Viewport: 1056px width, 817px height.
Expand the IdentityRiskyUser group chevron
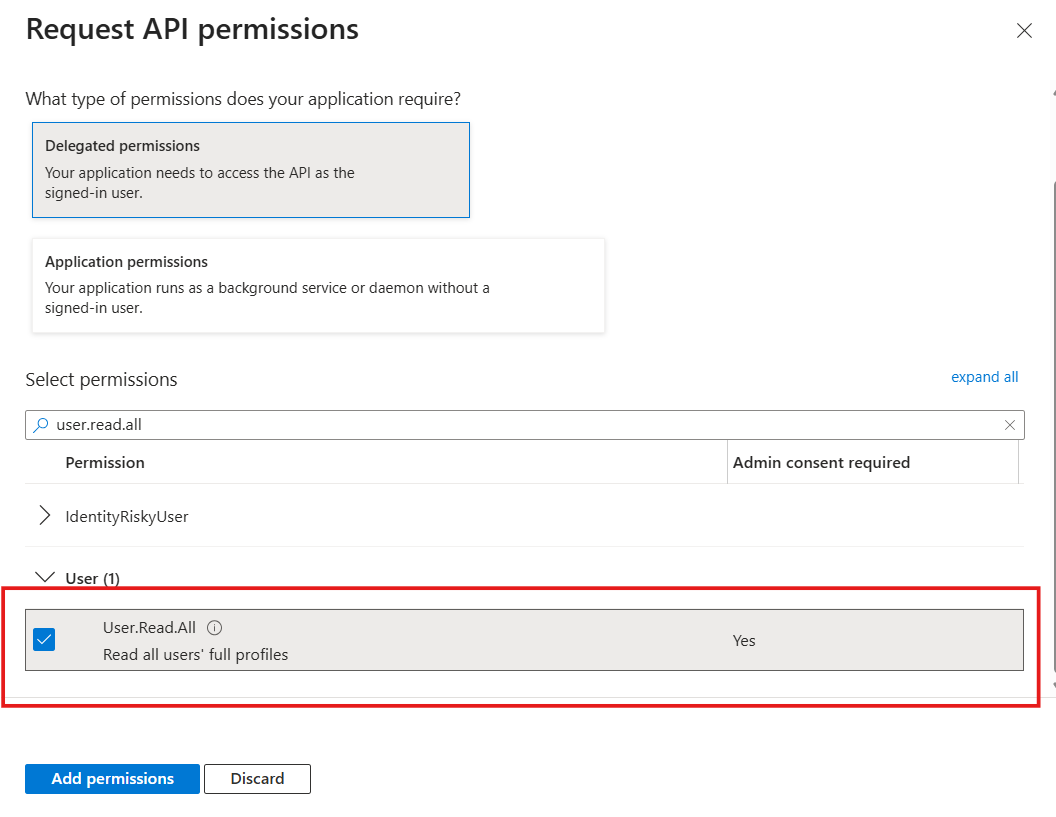coord(44,516)
